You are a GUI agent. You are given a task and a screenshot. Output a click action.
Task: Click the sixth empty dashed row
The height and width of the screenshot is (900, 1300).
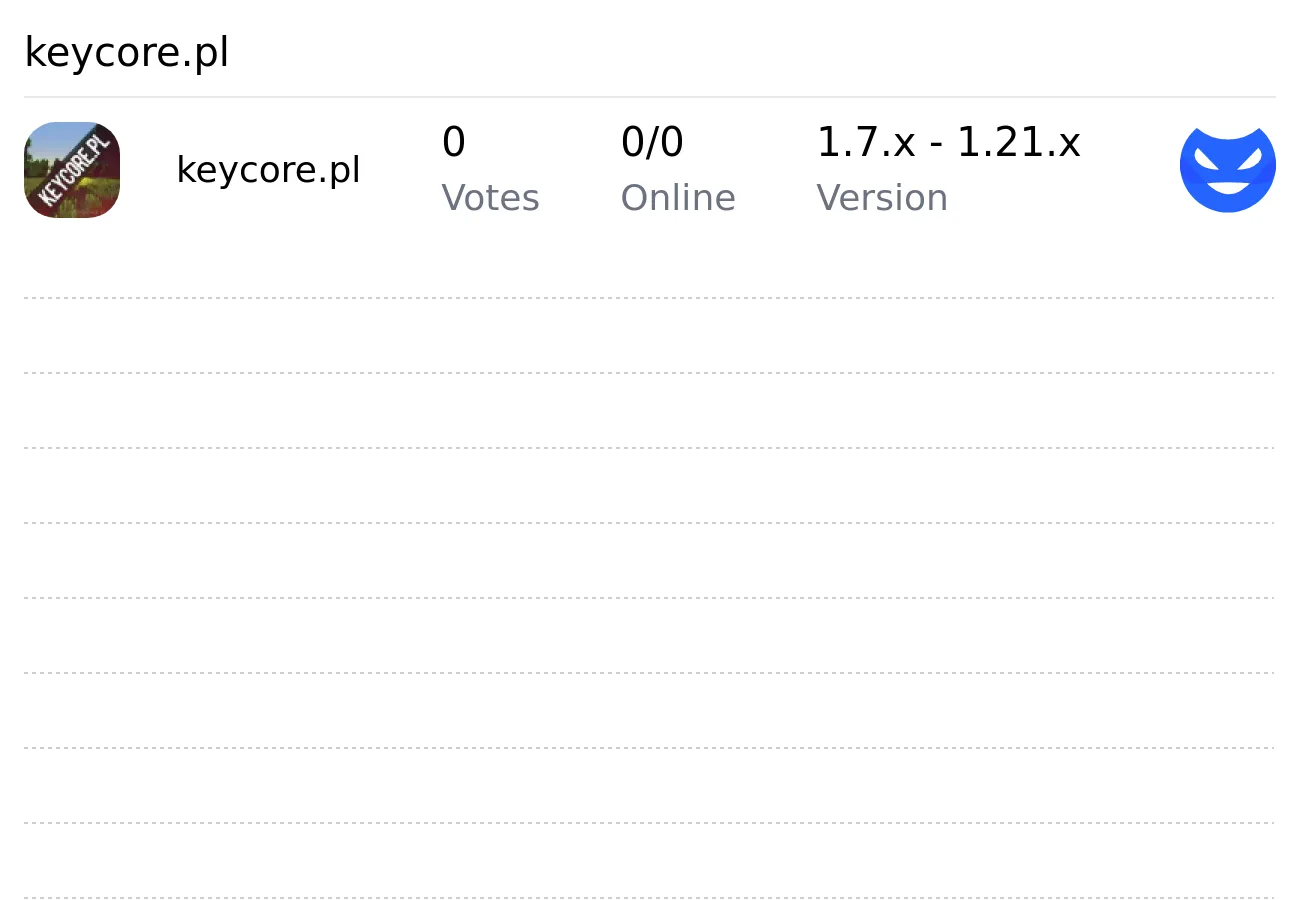(x=650, y=711)
